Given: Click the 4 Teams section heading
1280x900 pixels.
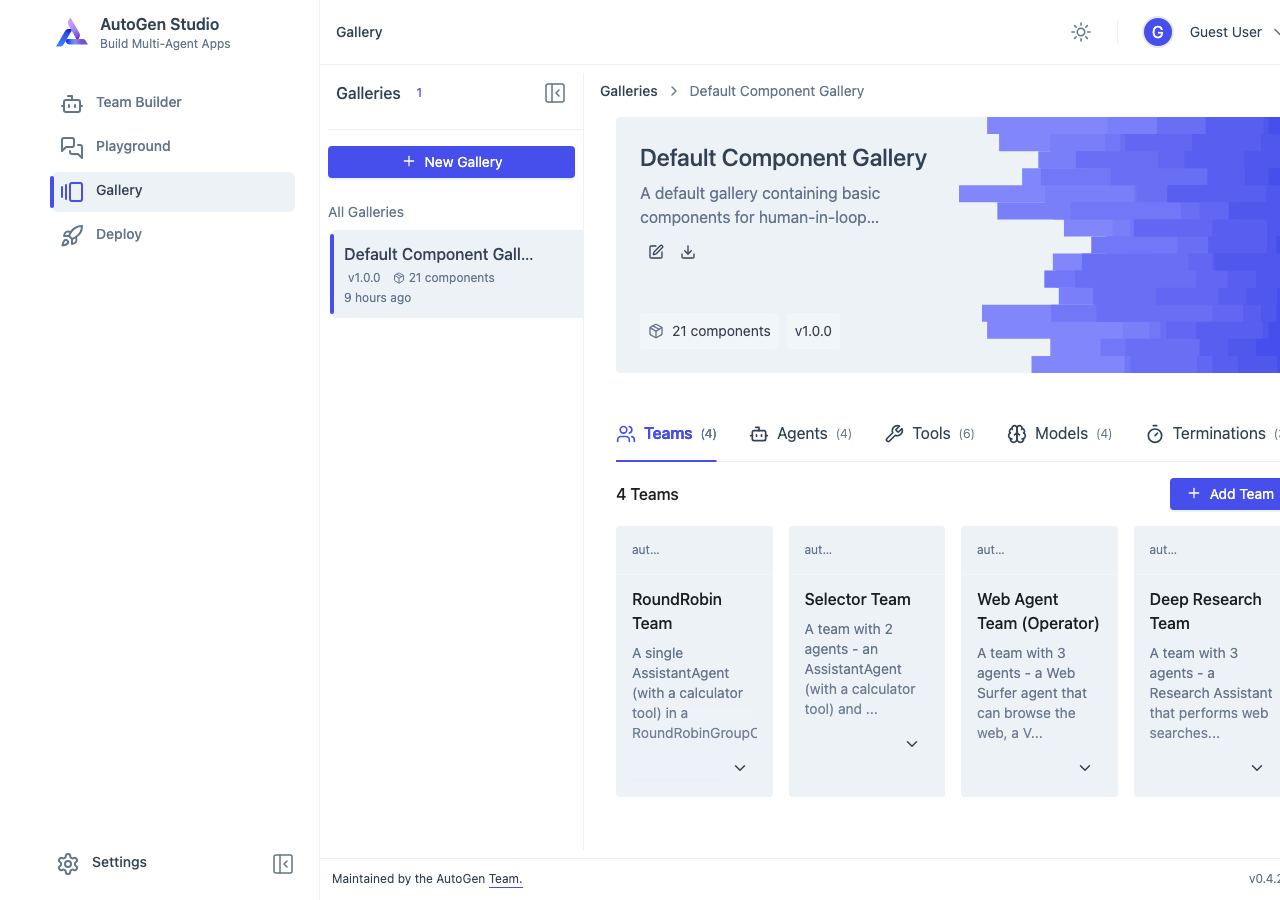Looking at the screenshot, I should pos(647,494).
